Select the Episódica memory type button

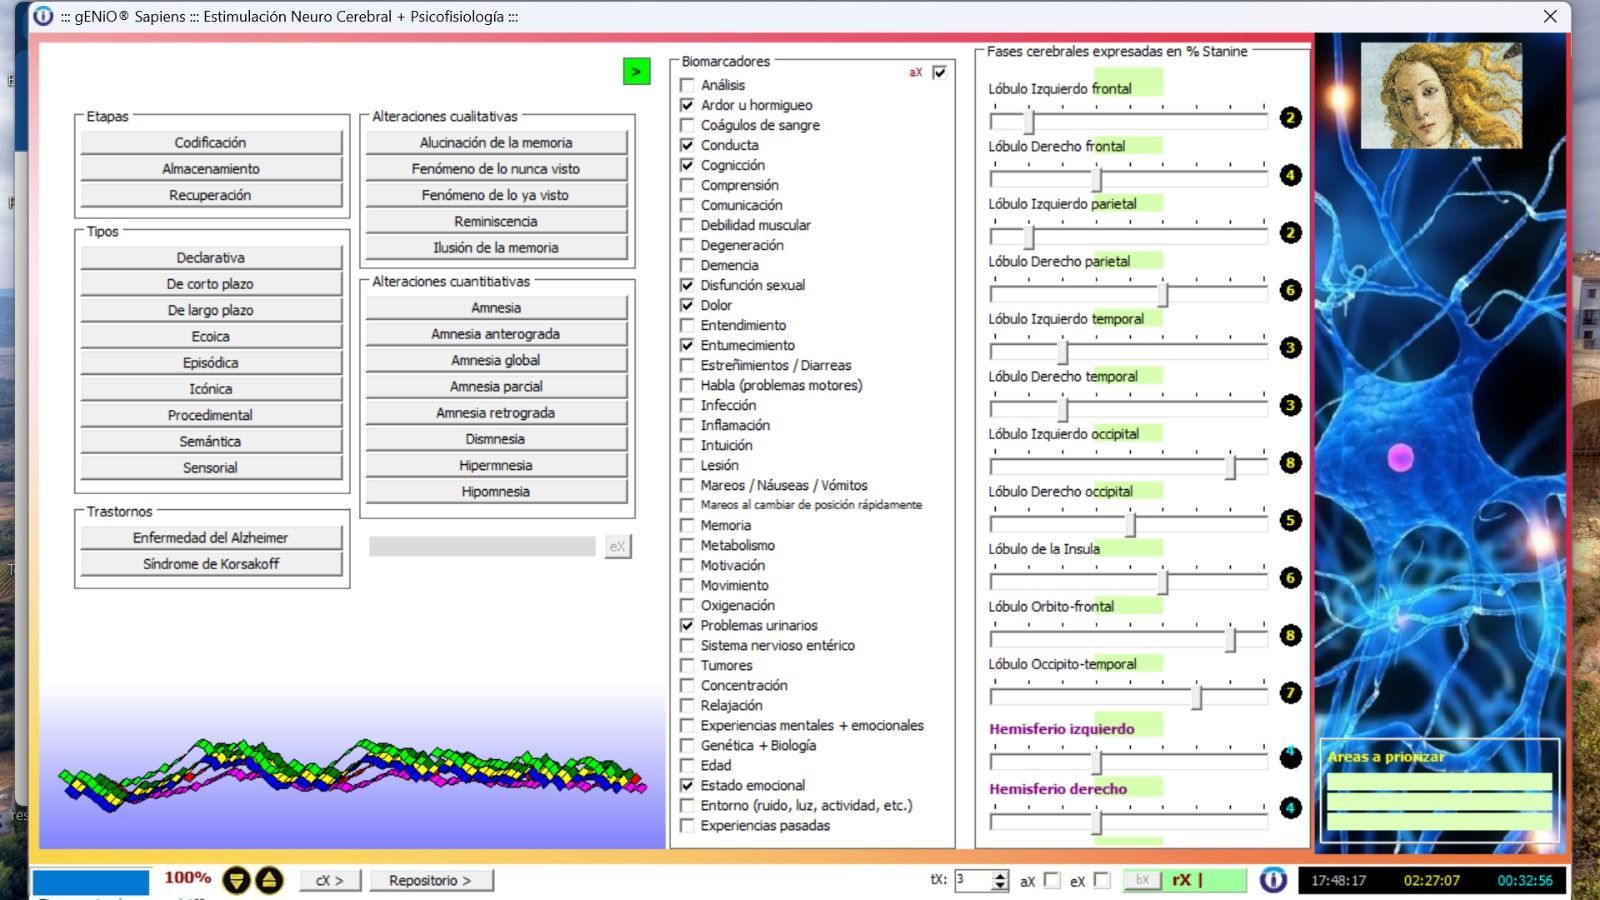pos(211,362)
